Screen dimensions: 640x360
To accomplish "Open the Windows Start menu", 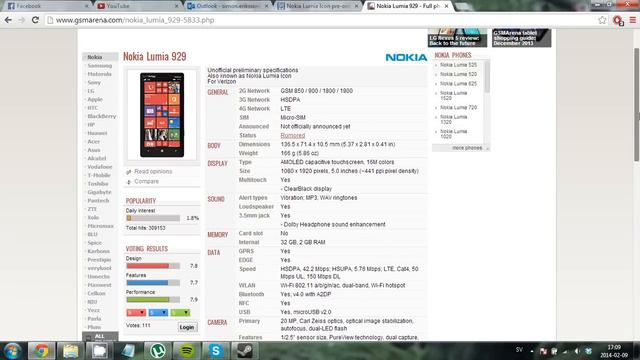I will pyautogui.click(x=12, y=351).
